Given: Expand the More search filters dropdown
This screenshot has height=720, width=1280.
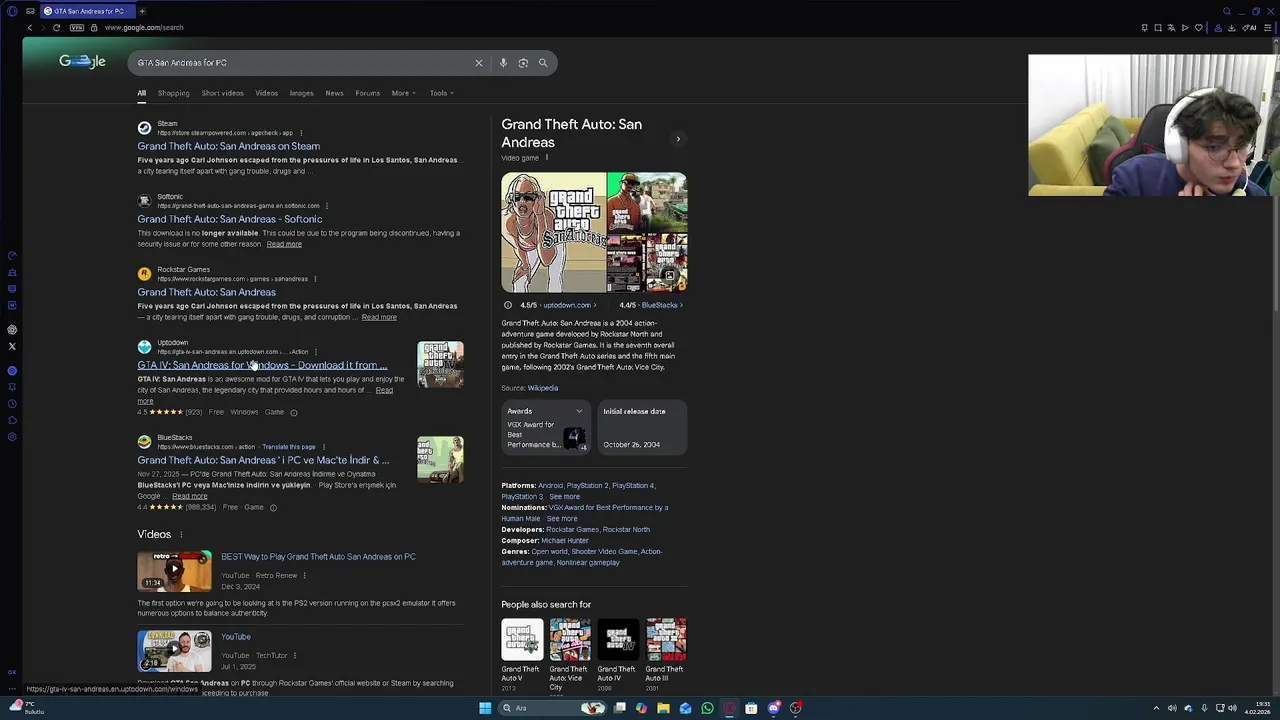Looking at the screenshot, I should 402,93.
